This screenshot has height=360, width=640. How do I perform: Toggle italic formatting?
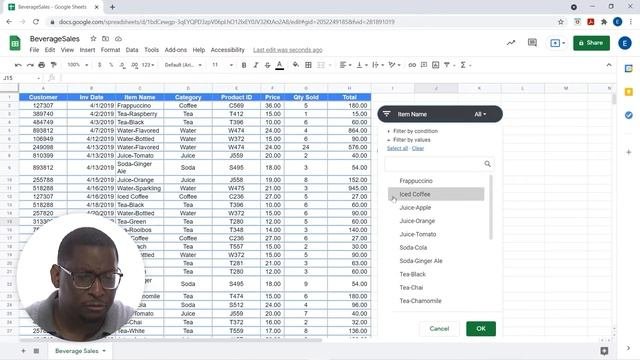[x=256, y=65]
